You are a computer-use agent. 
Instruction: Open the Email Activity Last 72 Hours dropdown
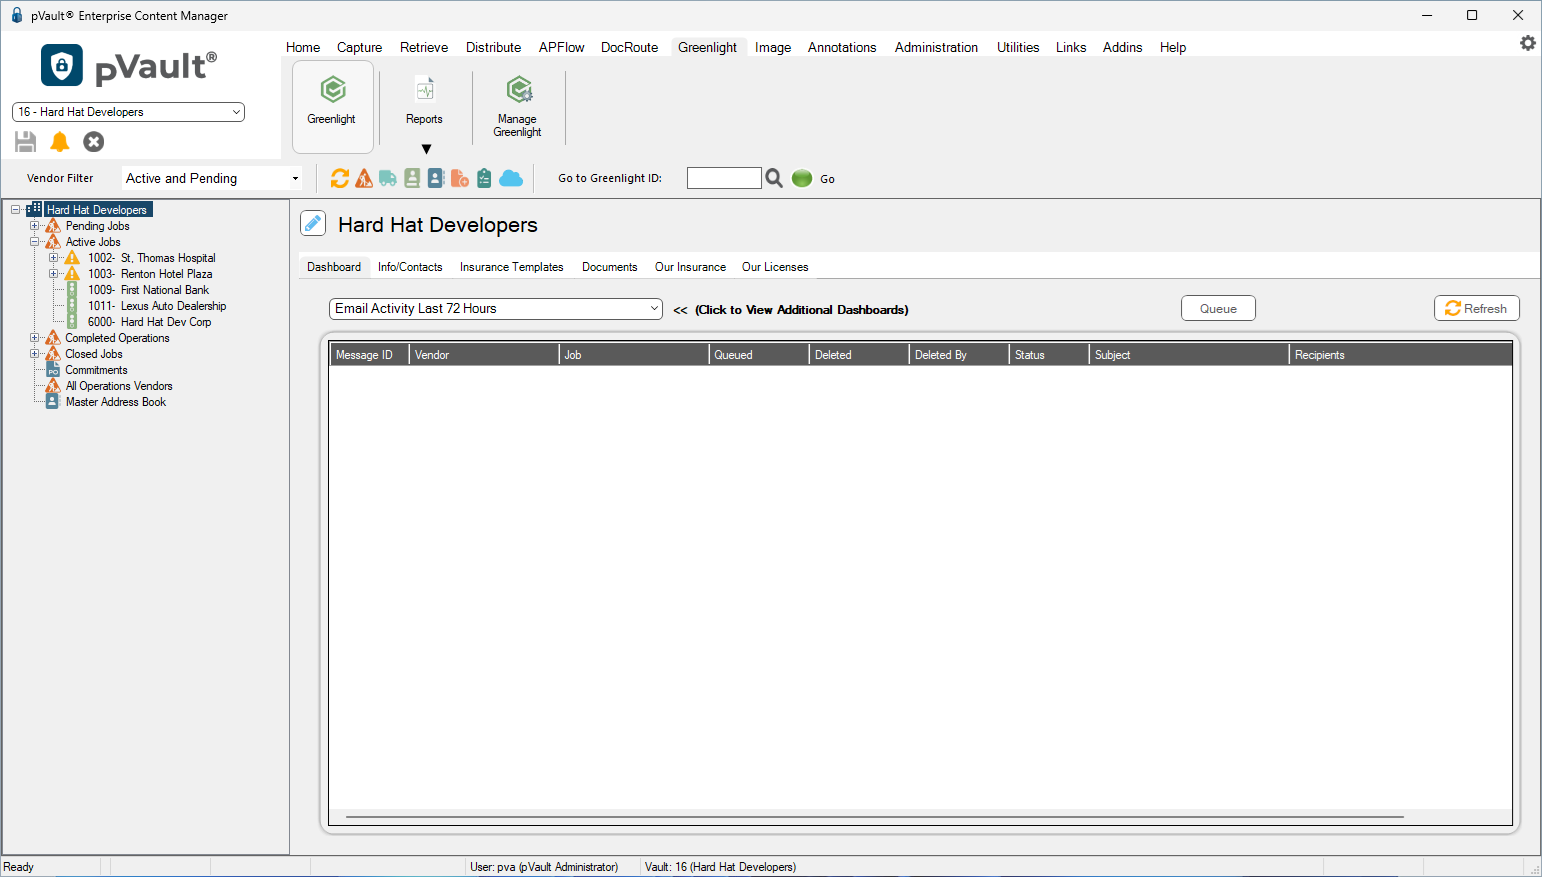[496, 309]
